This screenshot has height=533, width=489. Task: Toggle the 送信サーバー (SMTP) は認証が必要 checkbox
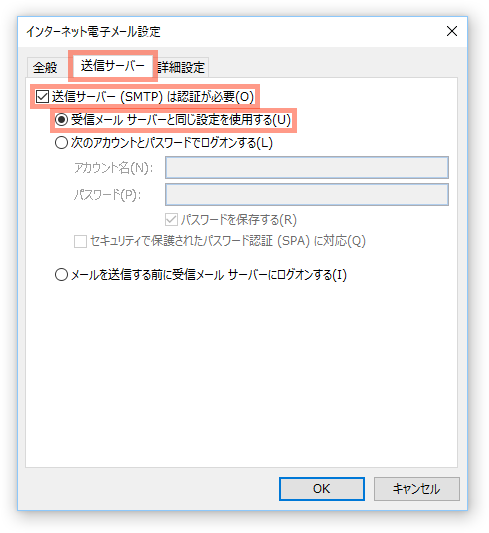click(42, 97)
